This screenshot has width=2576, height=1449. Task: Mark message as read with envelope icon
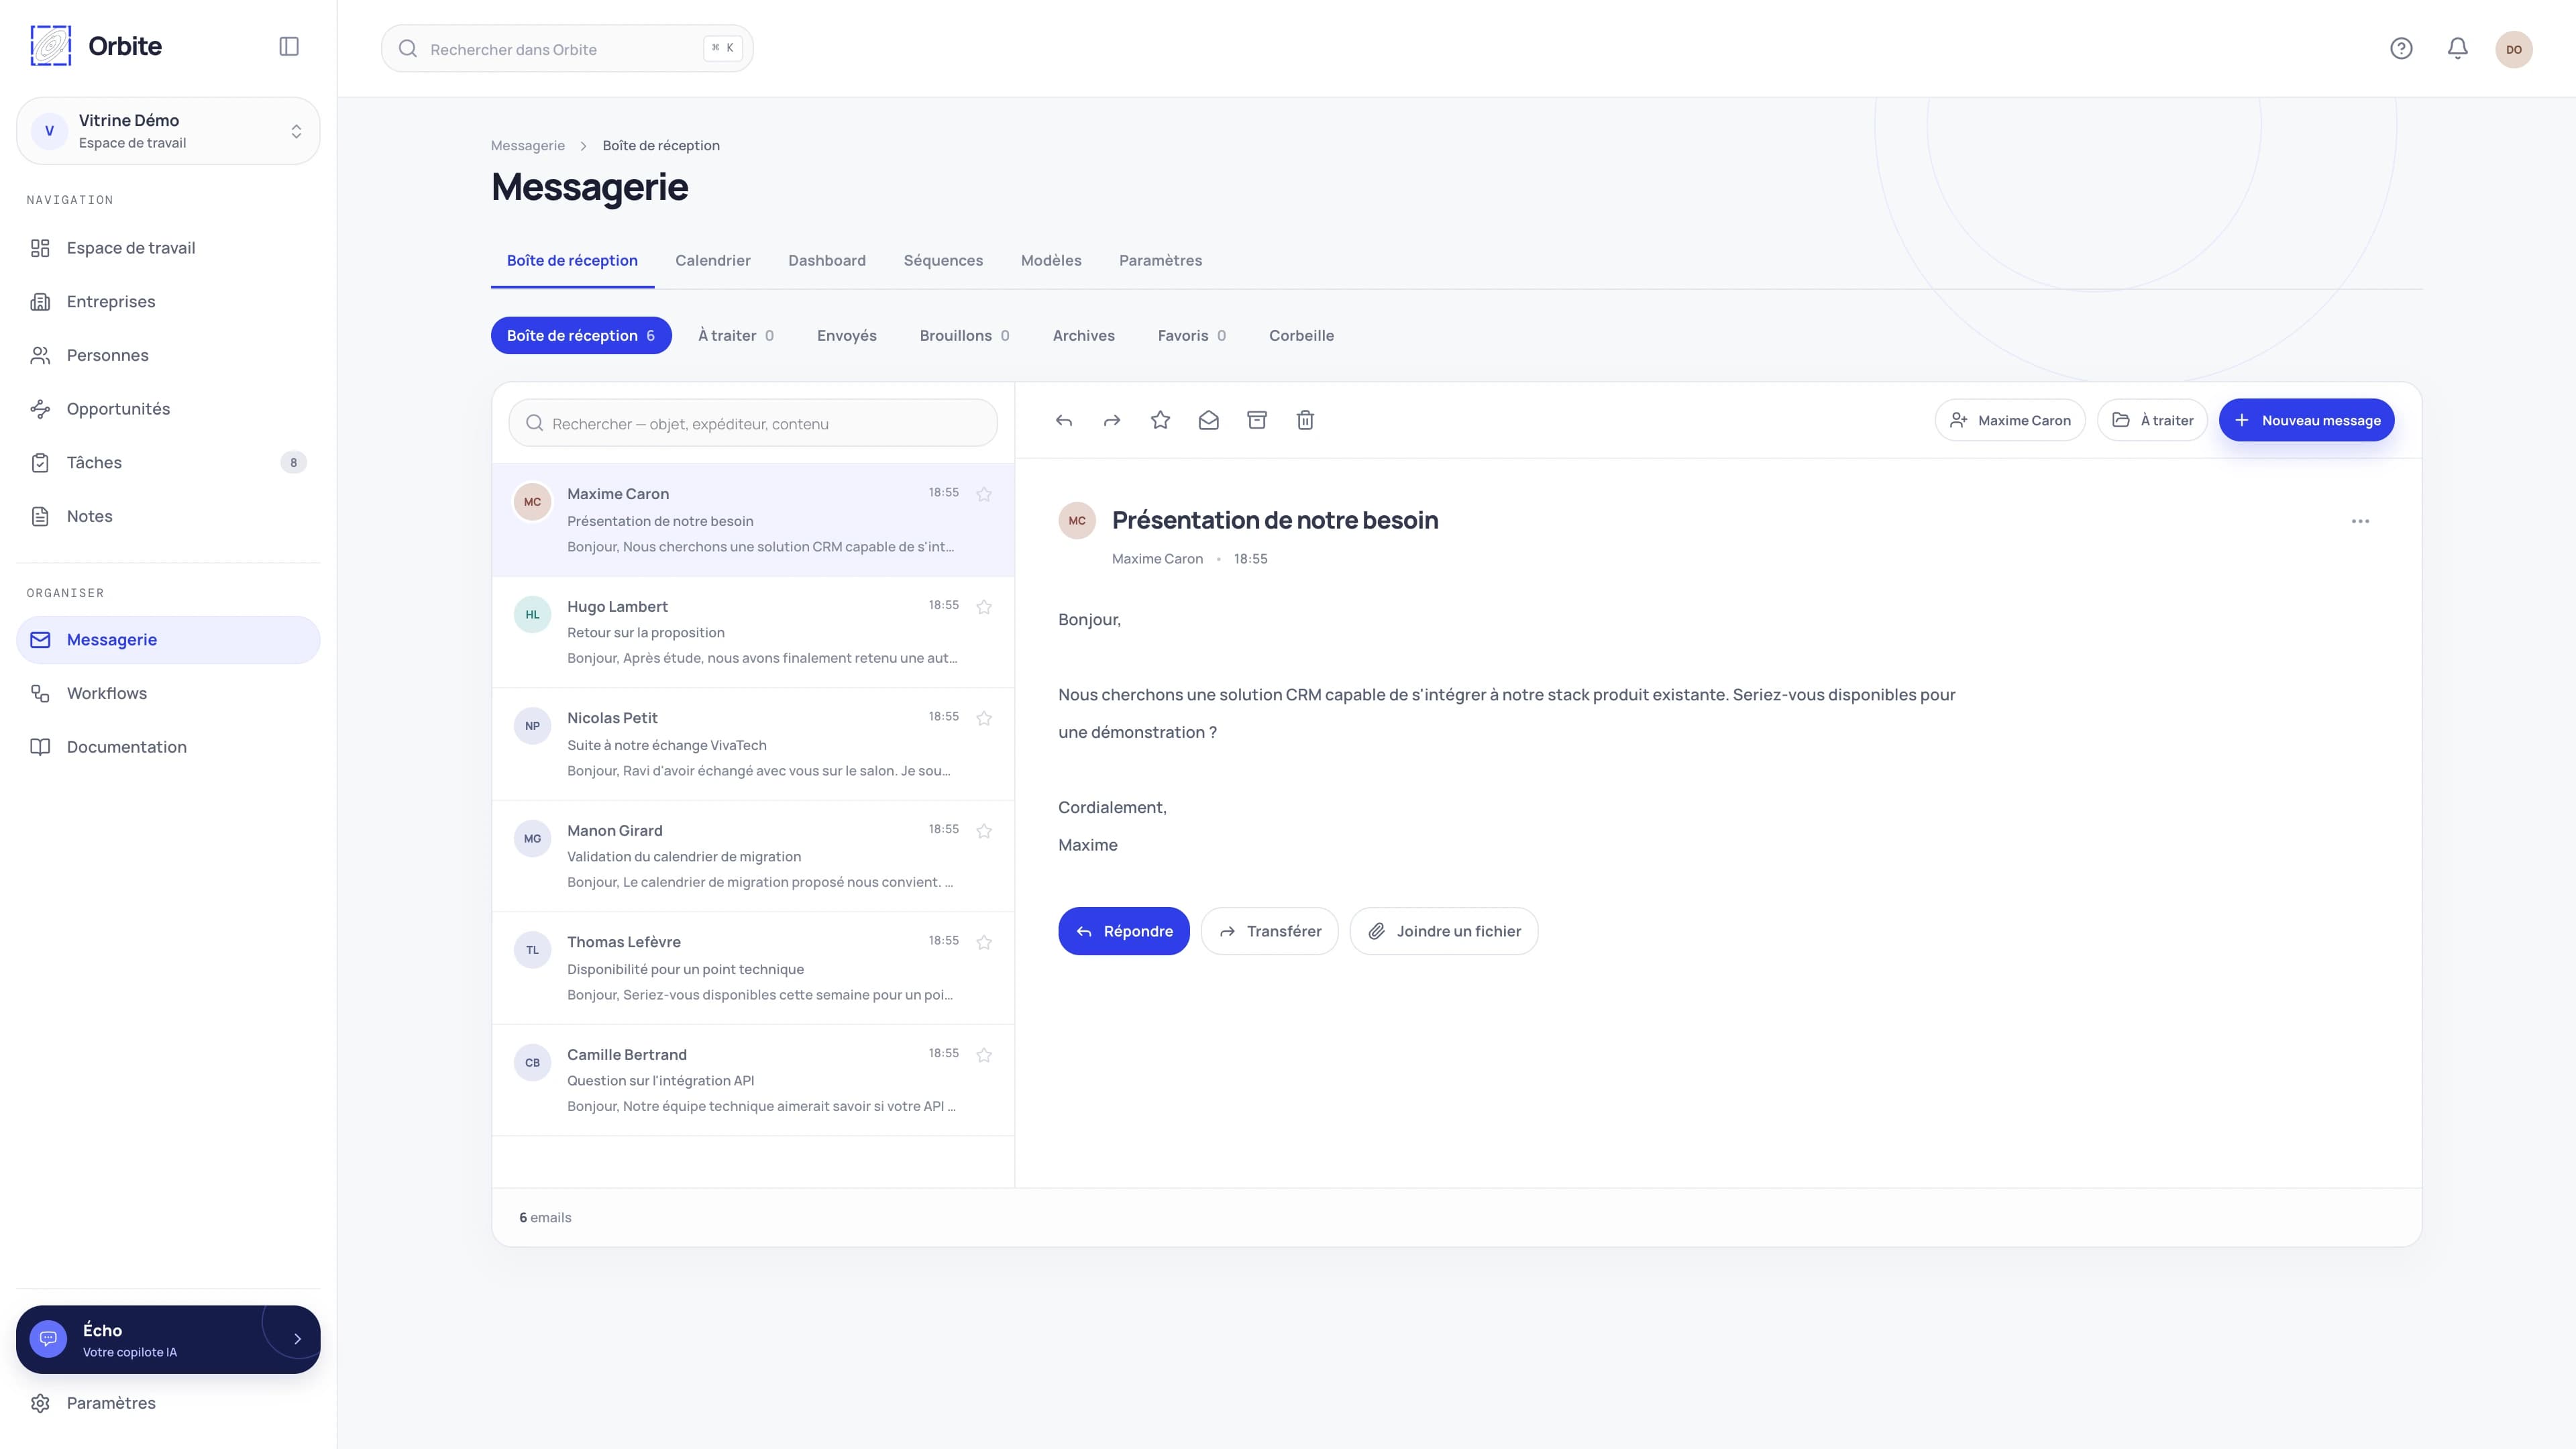tap(1208, 420)
